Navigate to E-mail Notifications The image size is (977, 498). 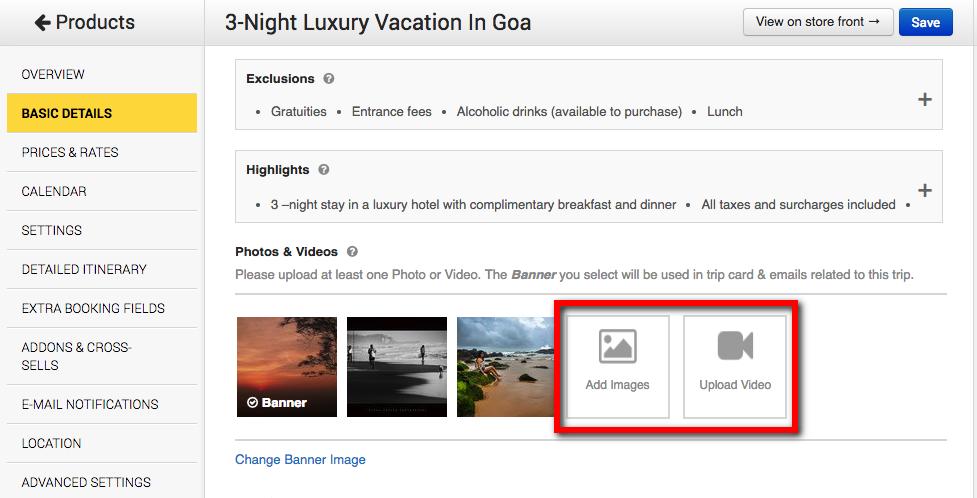point(90,404)
